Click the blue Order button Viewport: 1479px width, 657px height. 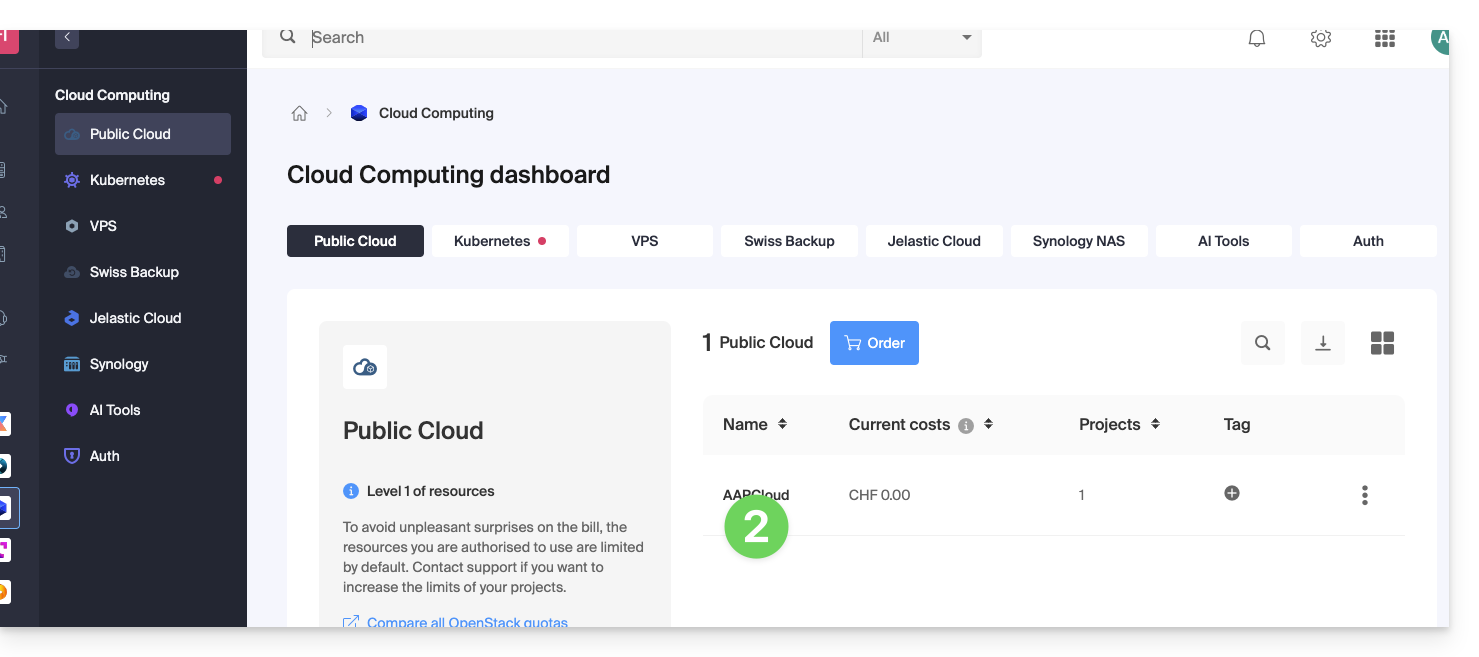(x=874, y=343)
